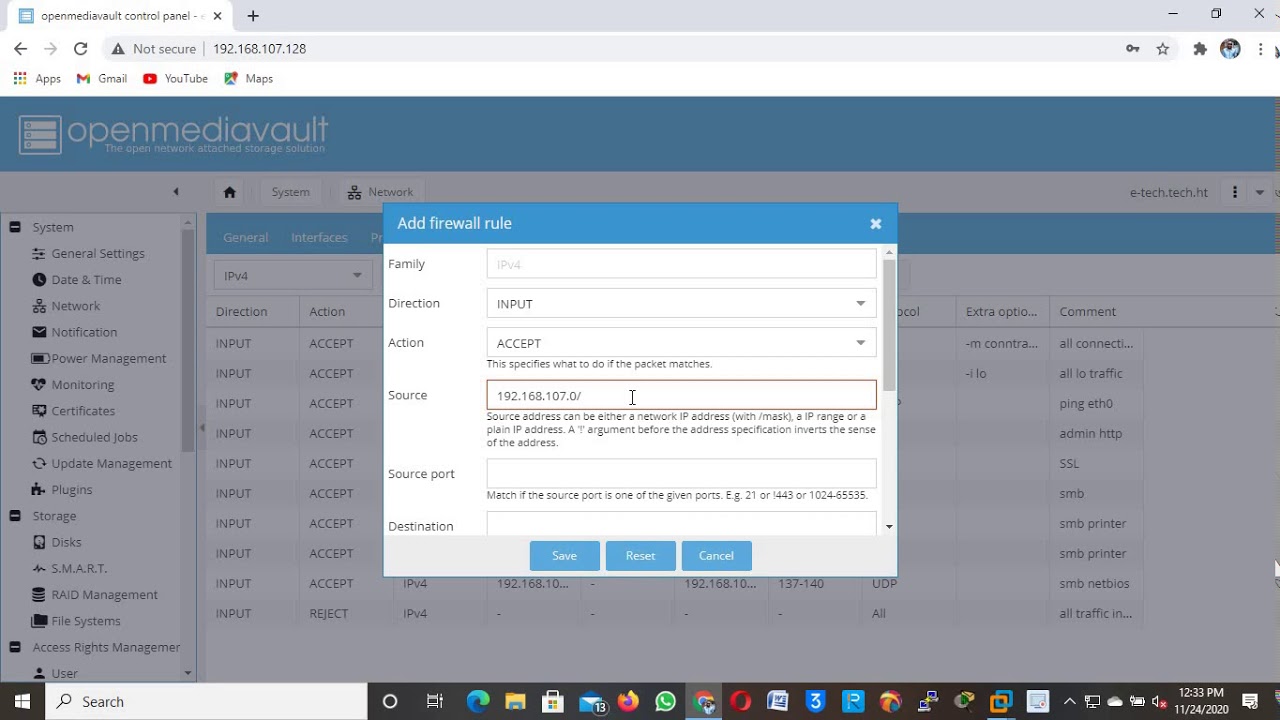
Task: Sort by the Direction column header
Action: point(252,311)
